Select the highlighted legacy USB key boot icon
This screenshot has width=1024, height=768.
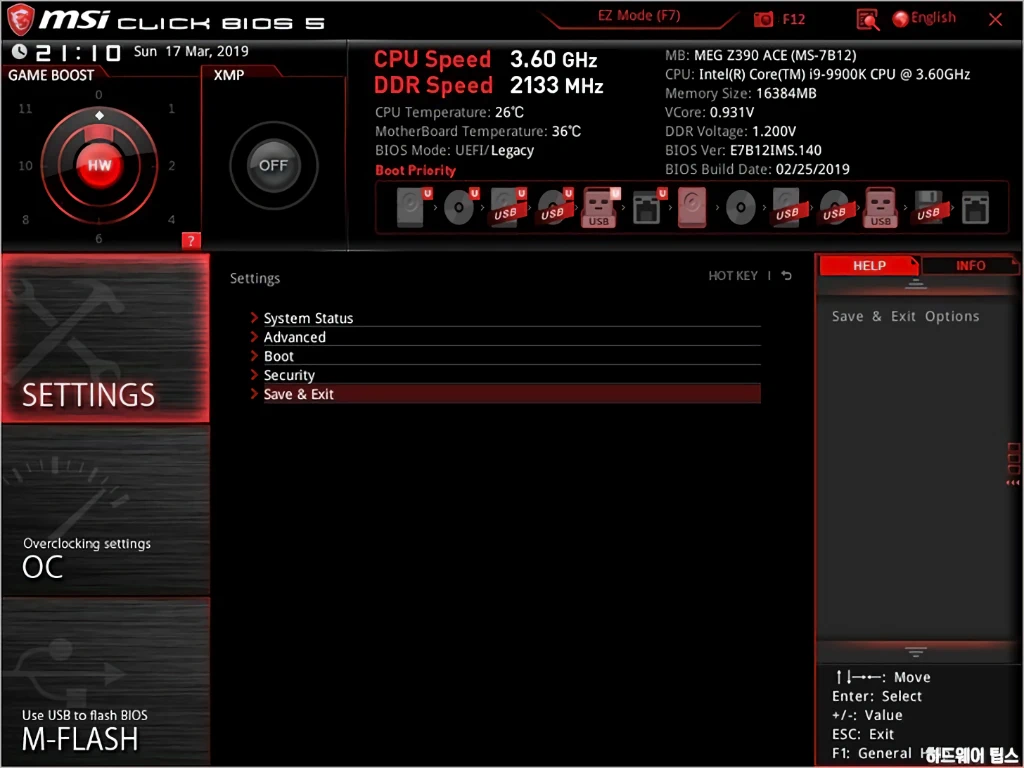pyautogui.click(x=880, y=207)
